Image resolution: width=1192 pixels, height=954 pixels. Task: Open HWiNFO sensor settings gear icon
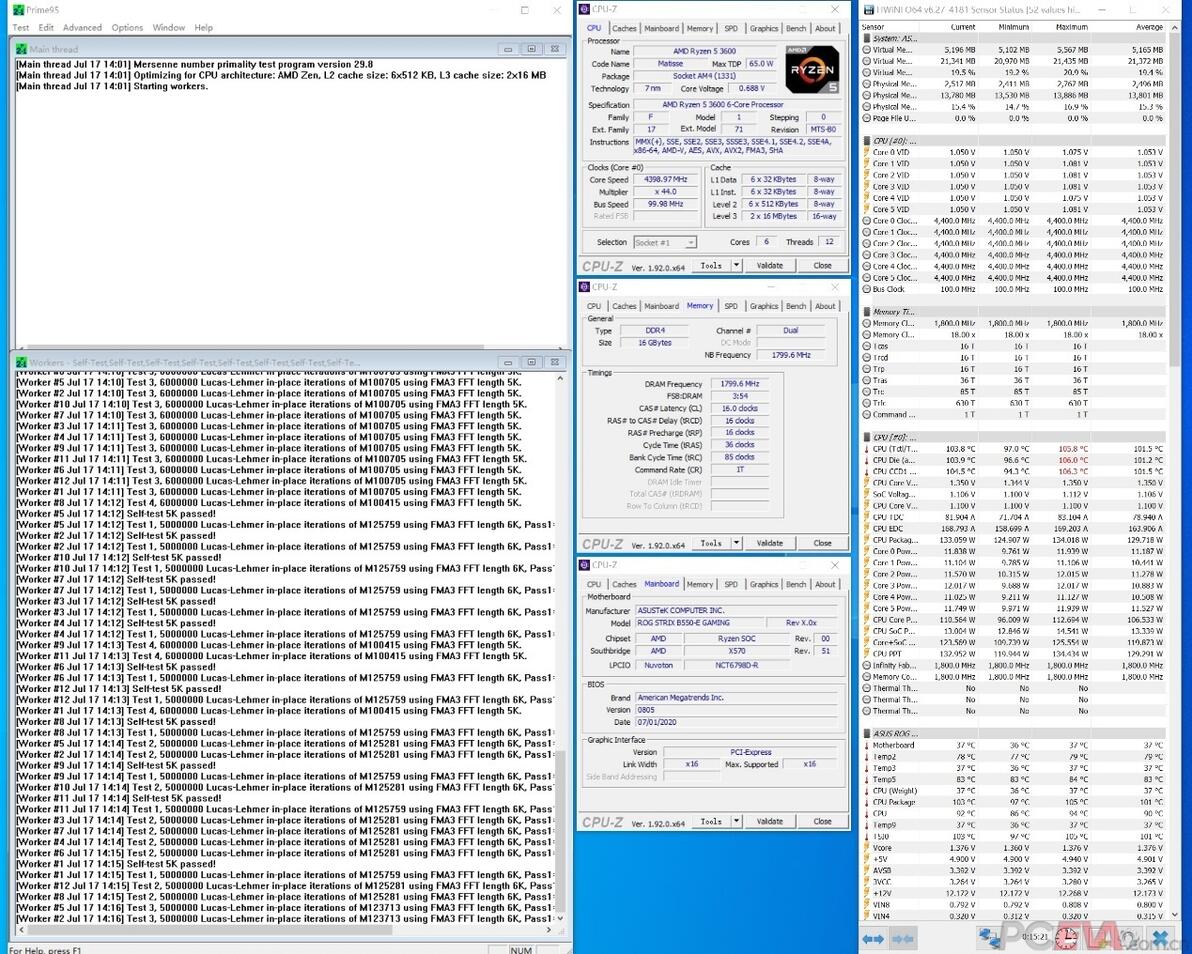[x=1130, y=938]
